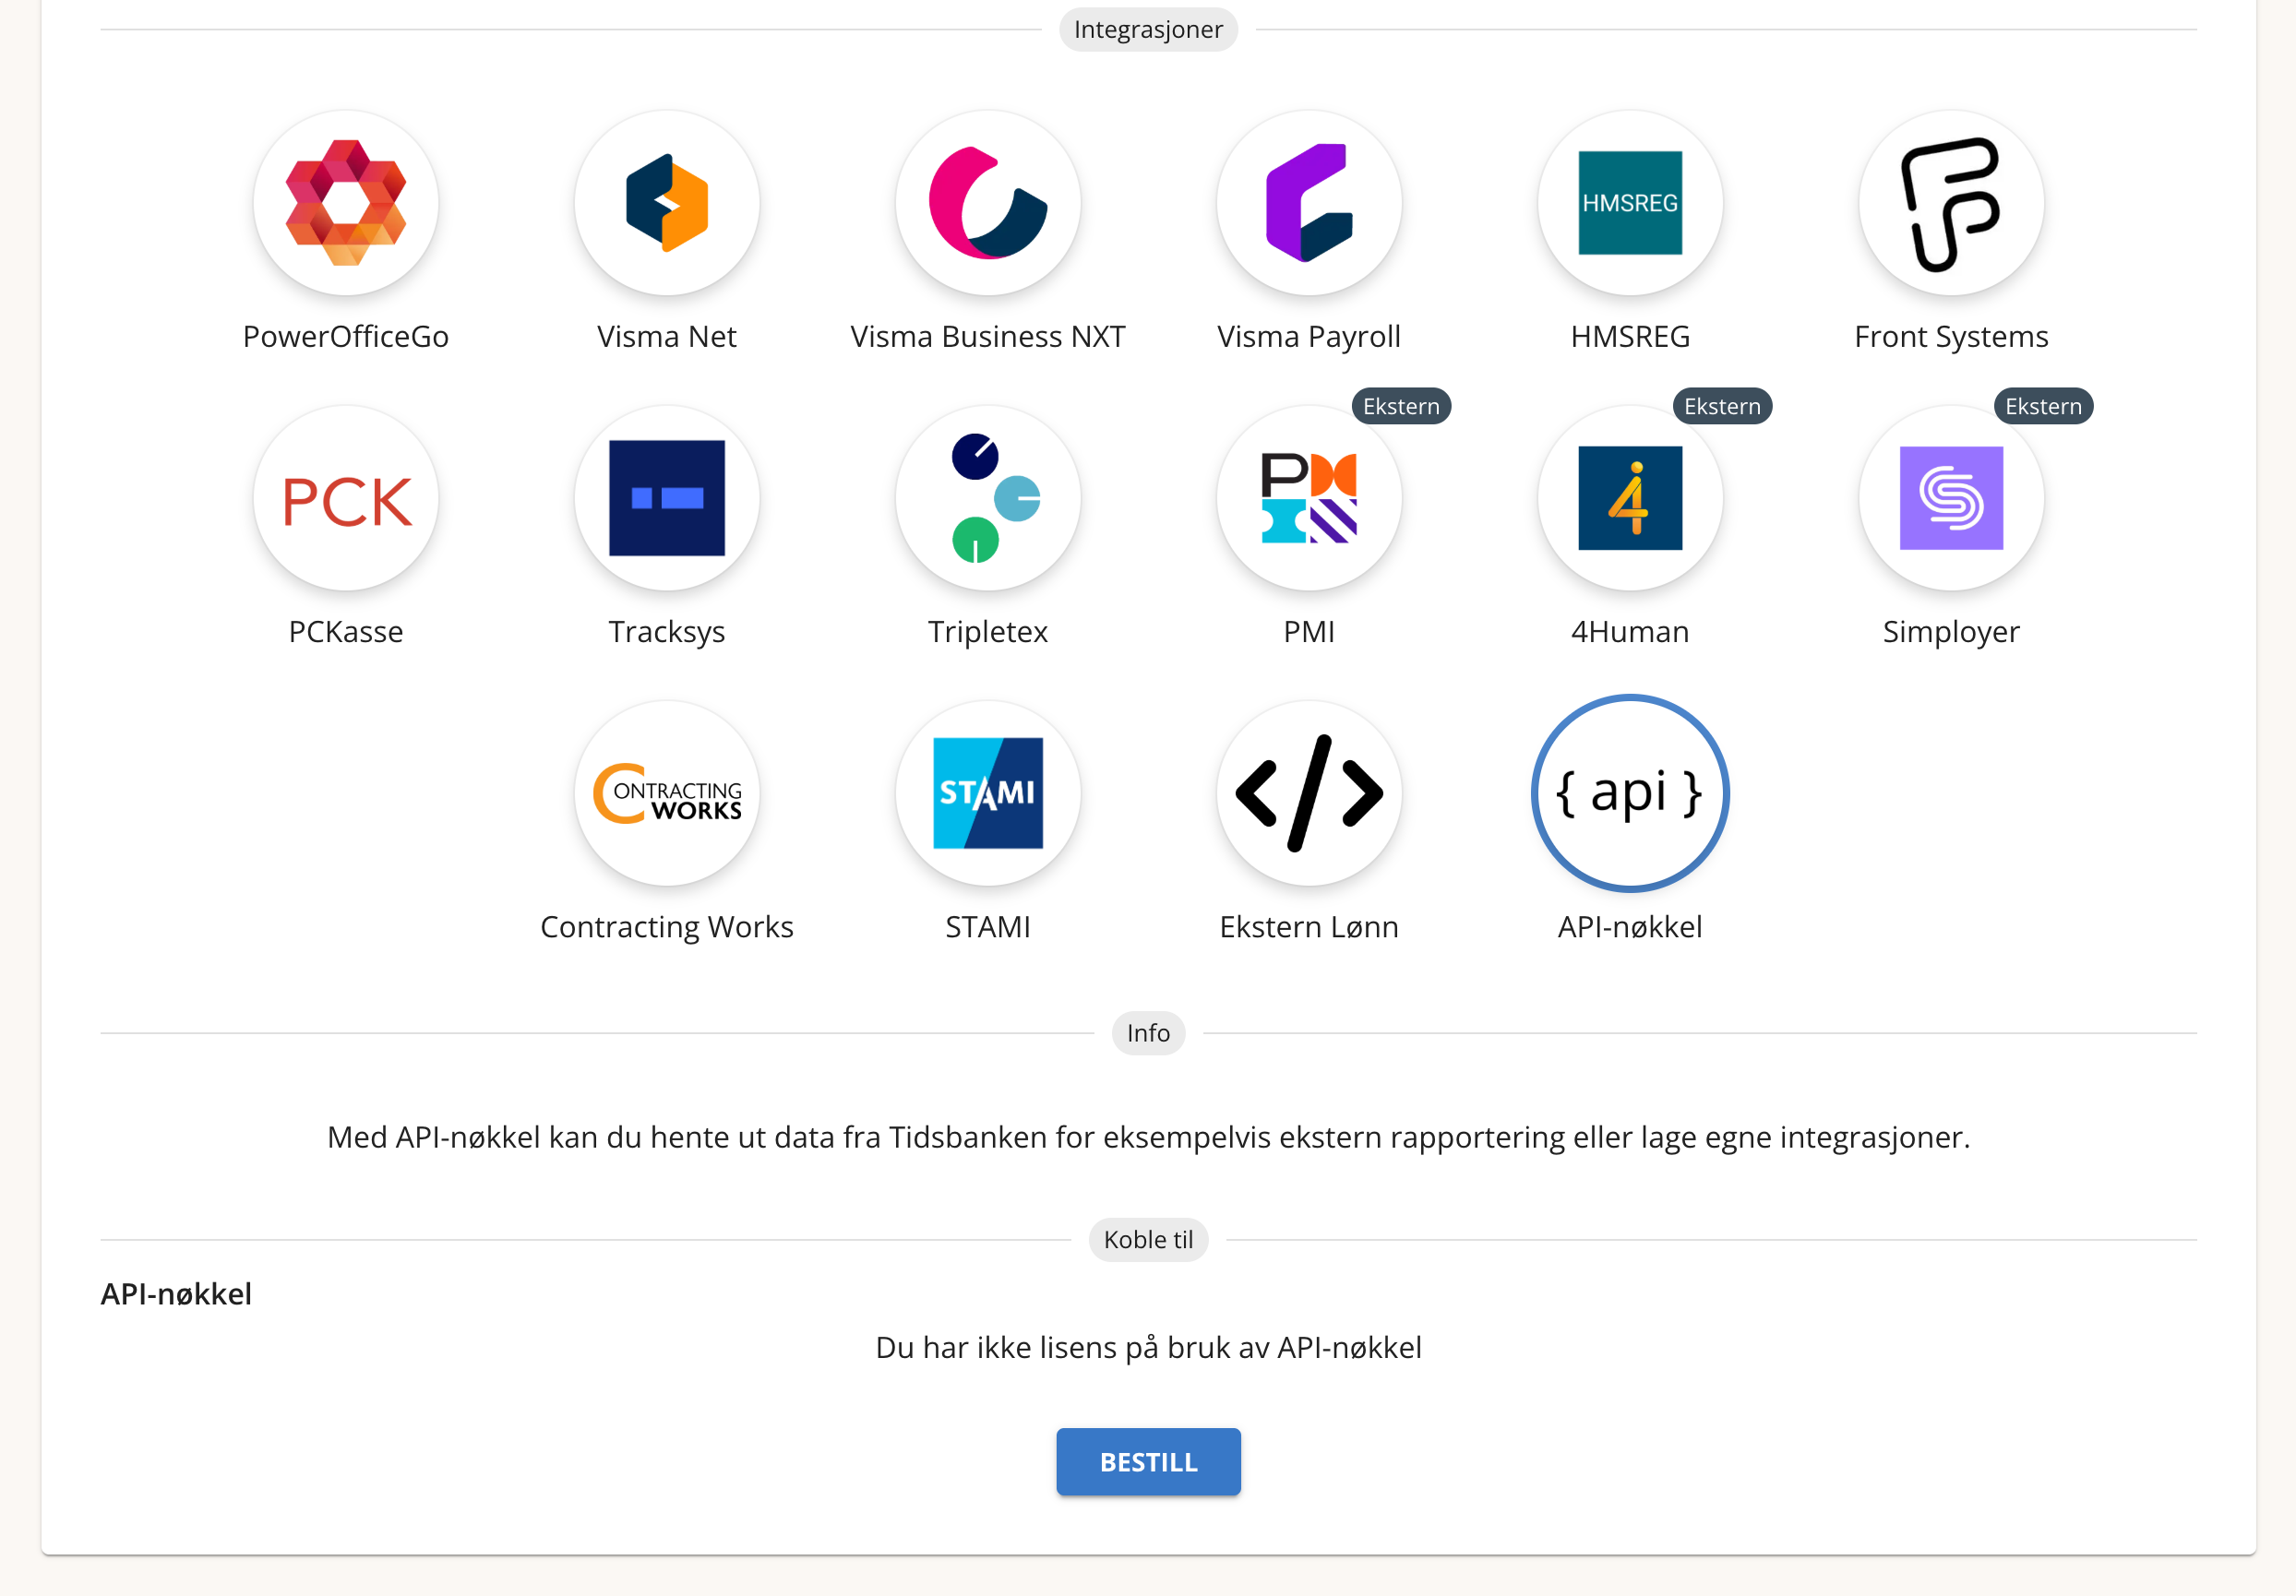Open the Visma Net integration
The image size is (2296, 1596).
[x=667, y=203]
